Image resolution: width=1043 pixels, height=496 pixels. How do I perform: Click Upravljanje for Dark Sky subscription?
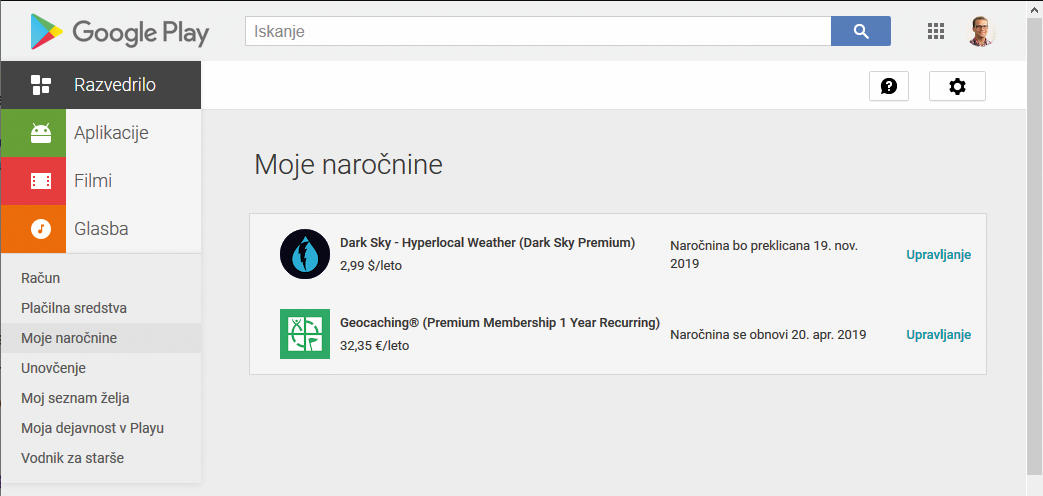coord(939,255)
